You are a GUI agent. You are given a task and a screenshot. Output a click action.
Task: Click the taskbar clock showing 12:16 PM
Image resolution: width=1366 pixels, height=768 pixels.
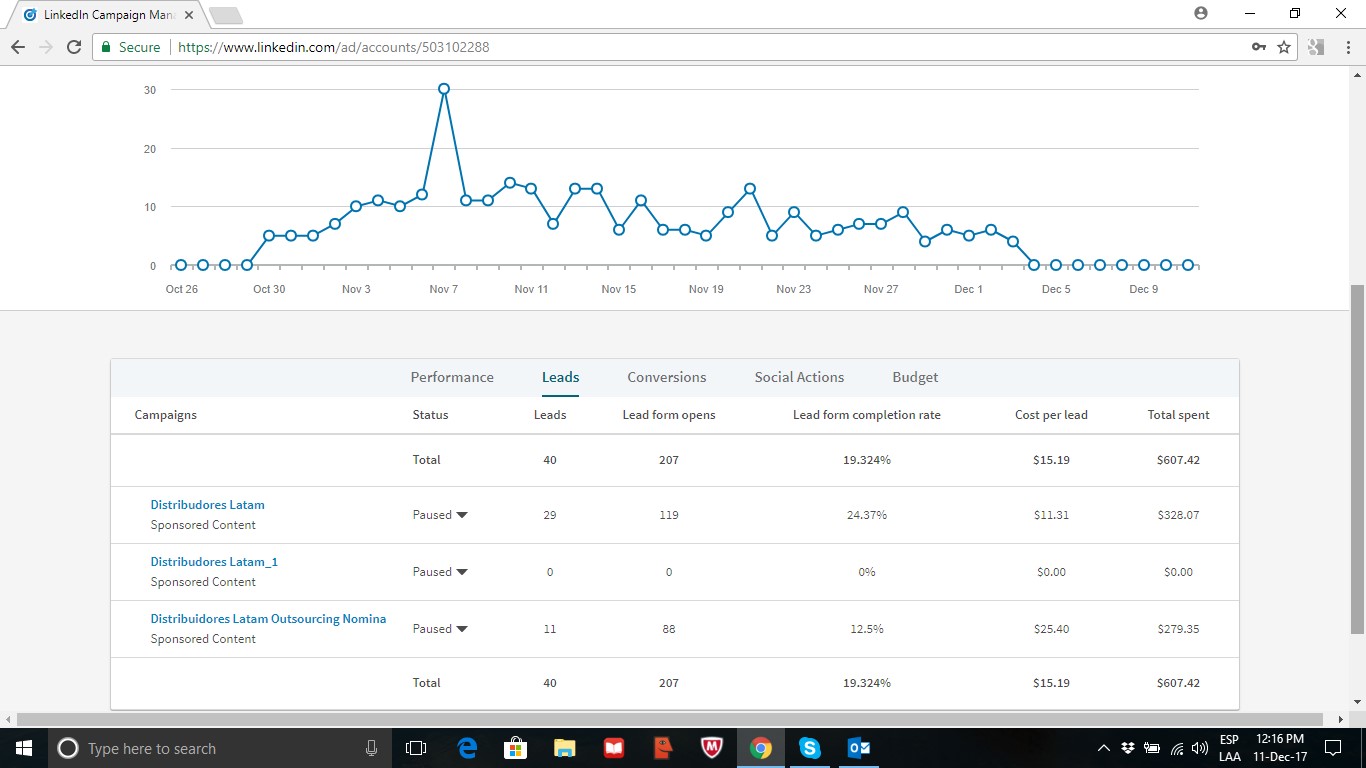click(1279, 748)
